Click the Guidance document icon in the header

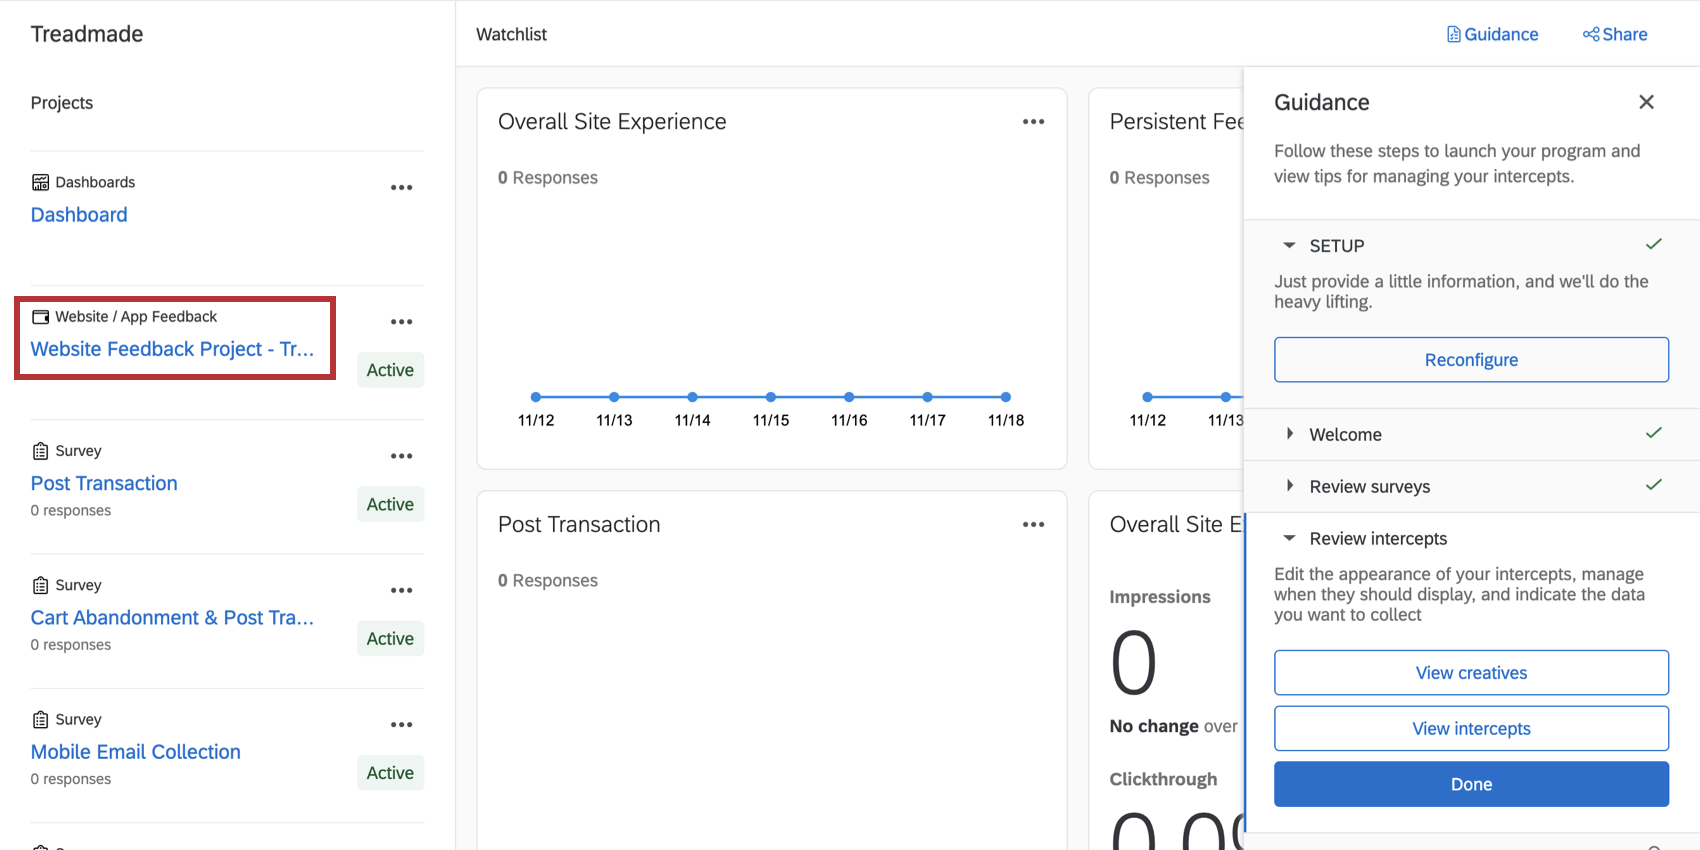coord(1452,33)
